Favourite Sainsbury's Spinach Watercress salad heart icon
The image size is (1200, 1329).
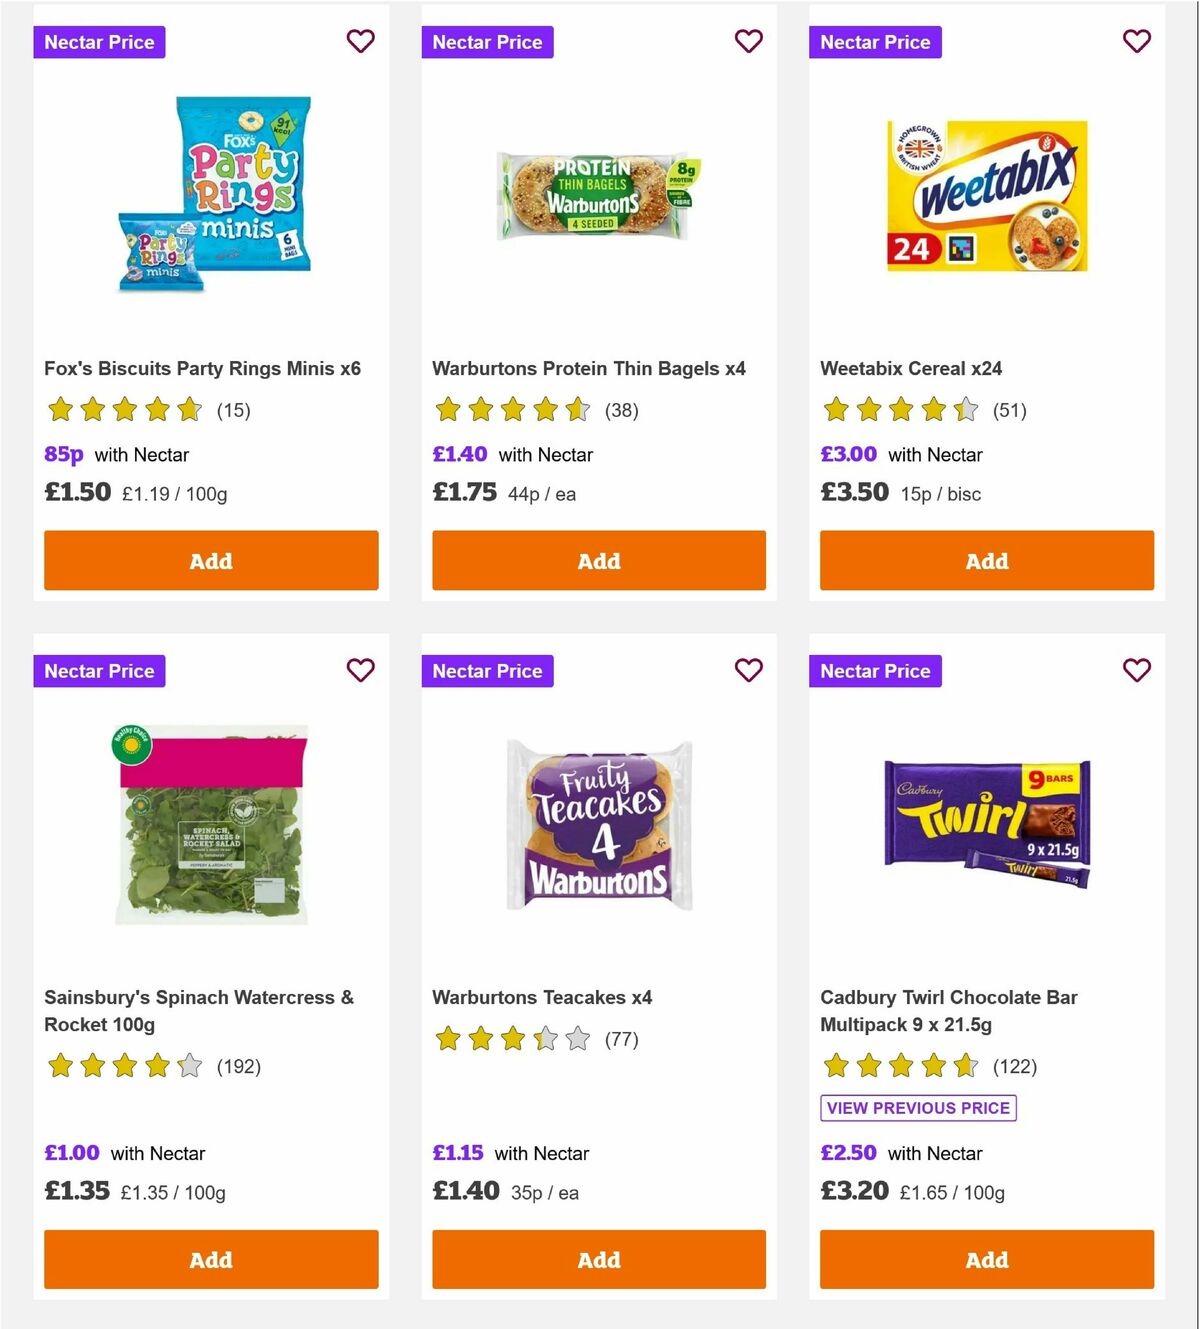pos(360,670)
